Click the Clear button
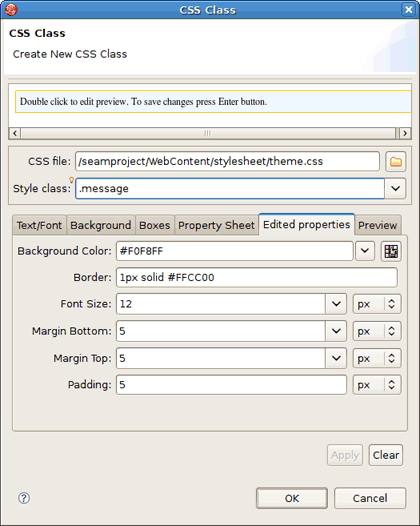420x526 pixels. tap(386, 455)
